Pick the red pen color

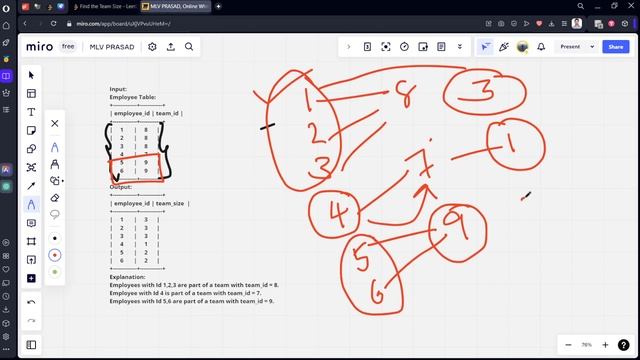[x=55, y=255]
